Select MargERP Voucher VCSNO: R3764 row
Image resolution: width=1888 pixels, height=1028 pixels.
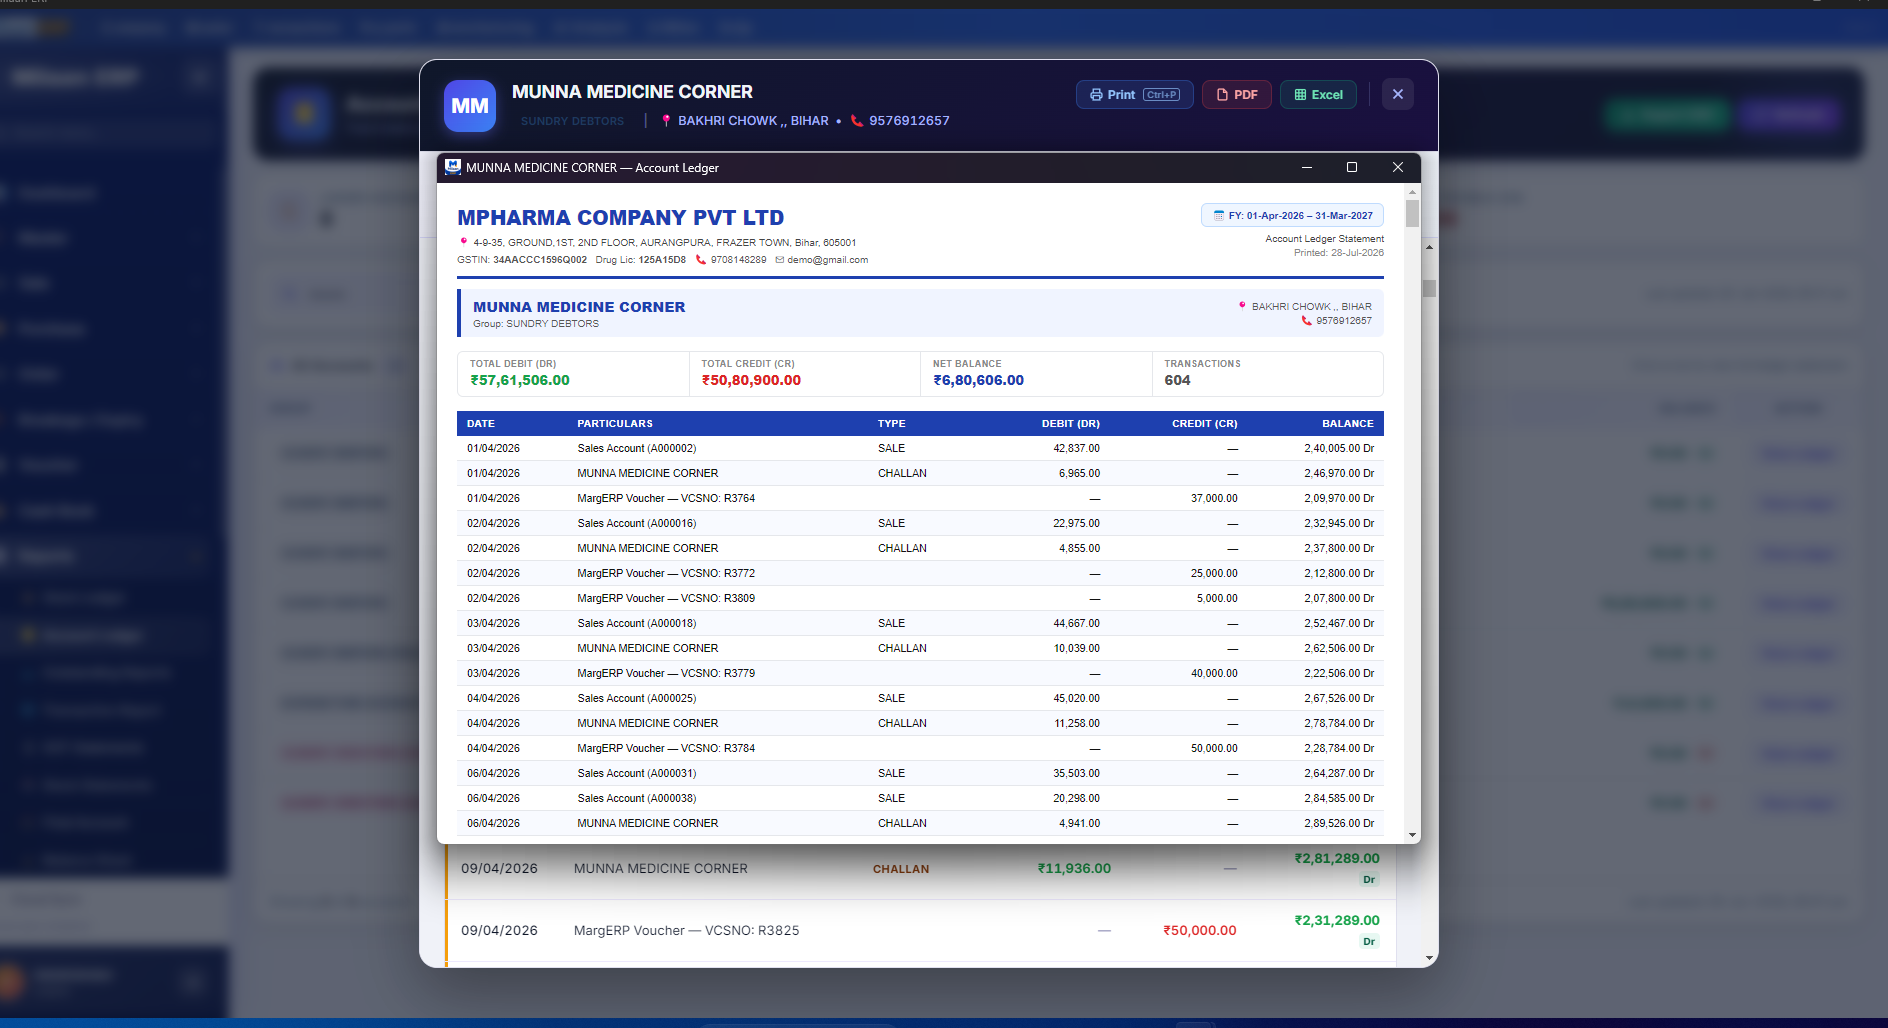point(920,498)
